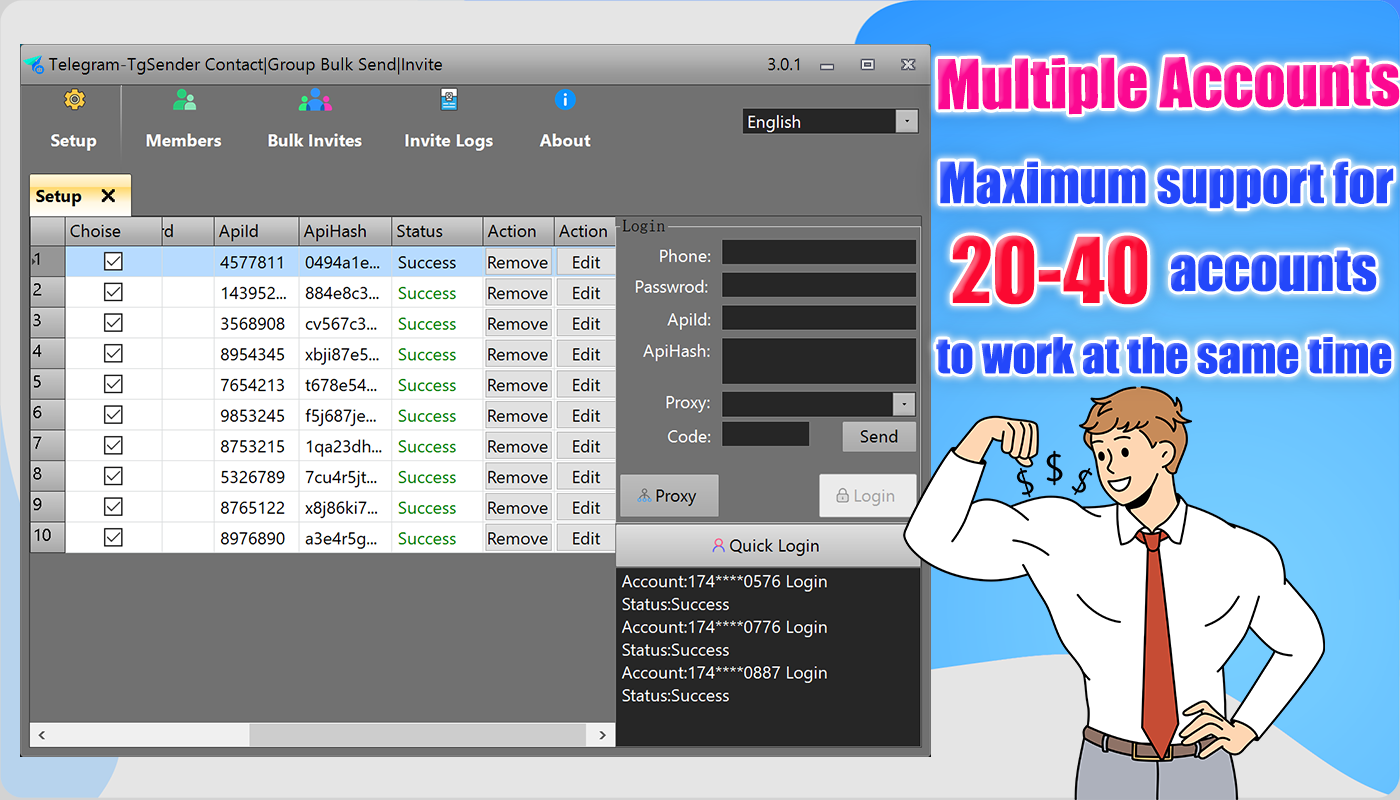Switch to the Setup tab
This screenshot has height=800, width=1400.
[x=60, y=196]
